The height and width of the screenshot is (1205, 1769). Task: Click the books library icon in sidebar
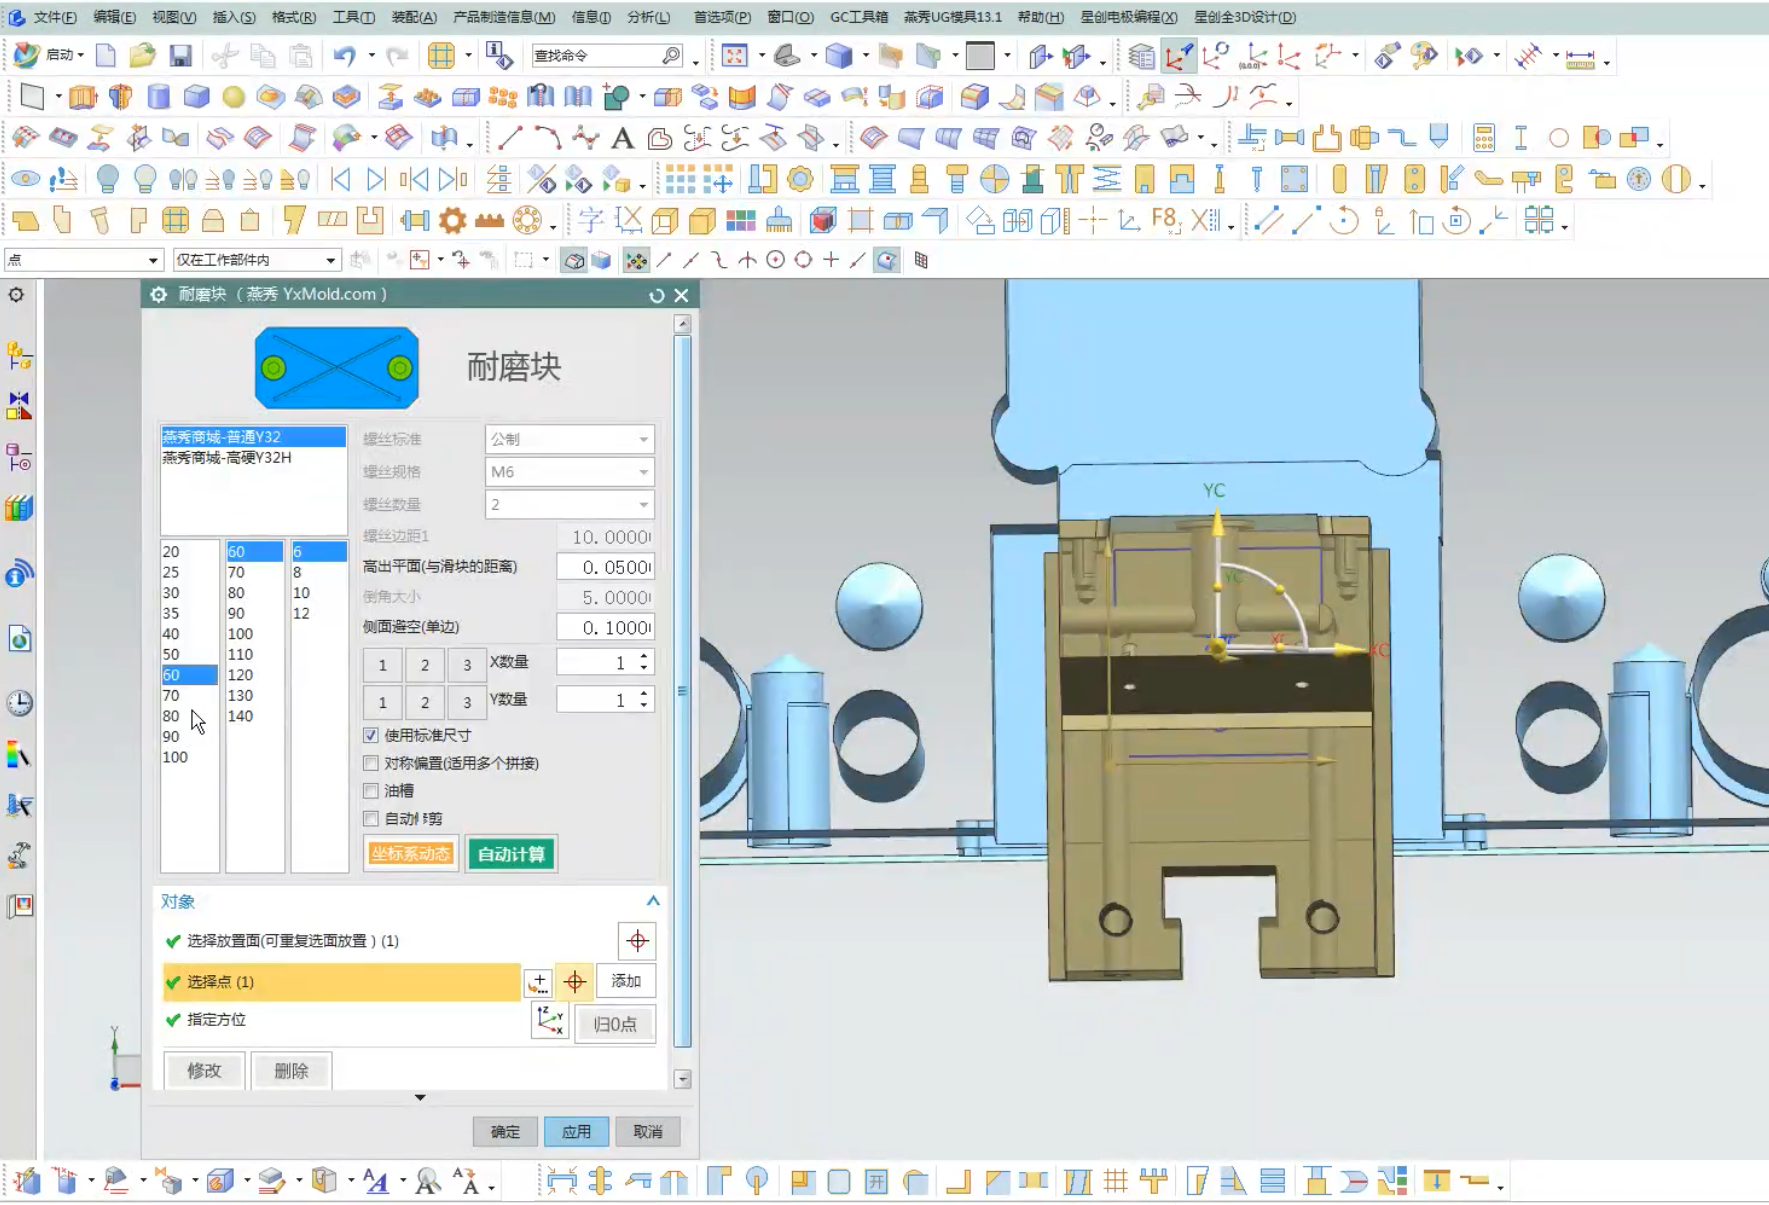pos(19,508)
